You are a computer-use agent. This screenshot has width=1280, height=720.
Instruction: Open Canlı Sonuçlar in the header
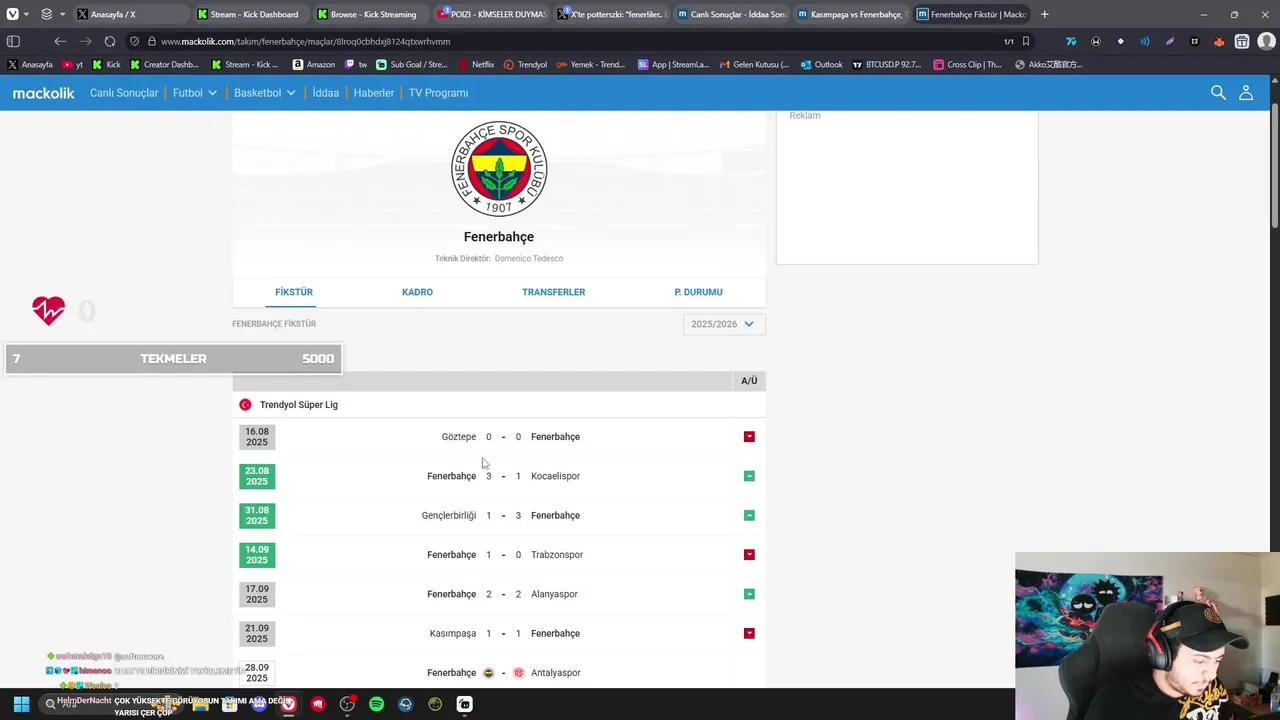(x=124, y=93)
